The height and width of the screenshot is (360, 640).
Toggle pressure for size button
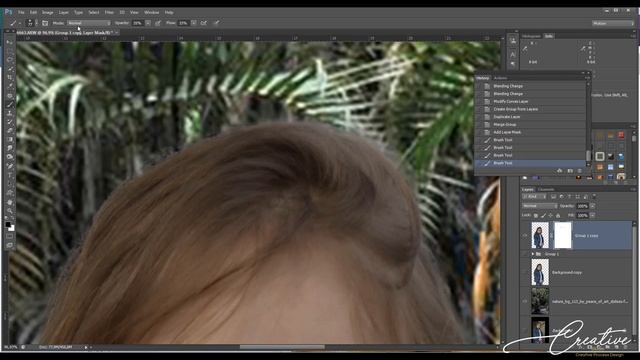click(x=216, y=23)
